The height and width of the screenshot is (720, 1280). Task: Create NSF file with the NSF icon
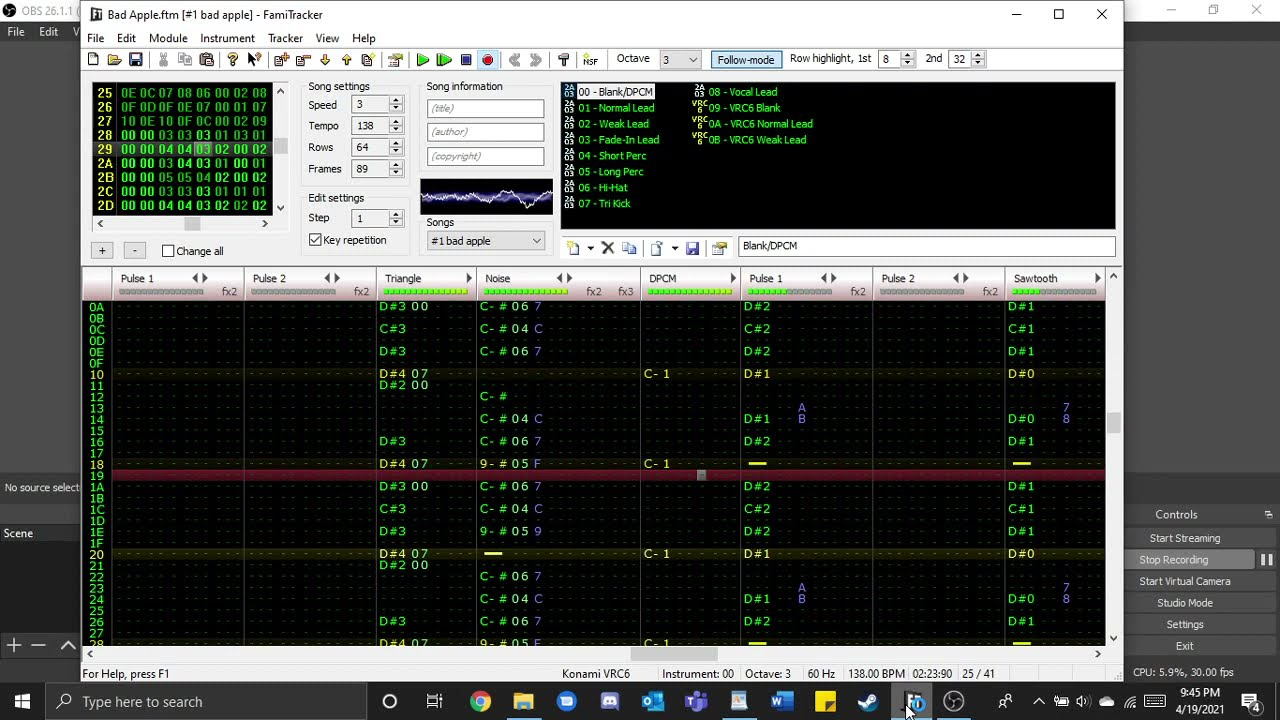pyautogui.click(x=590, y=60)
